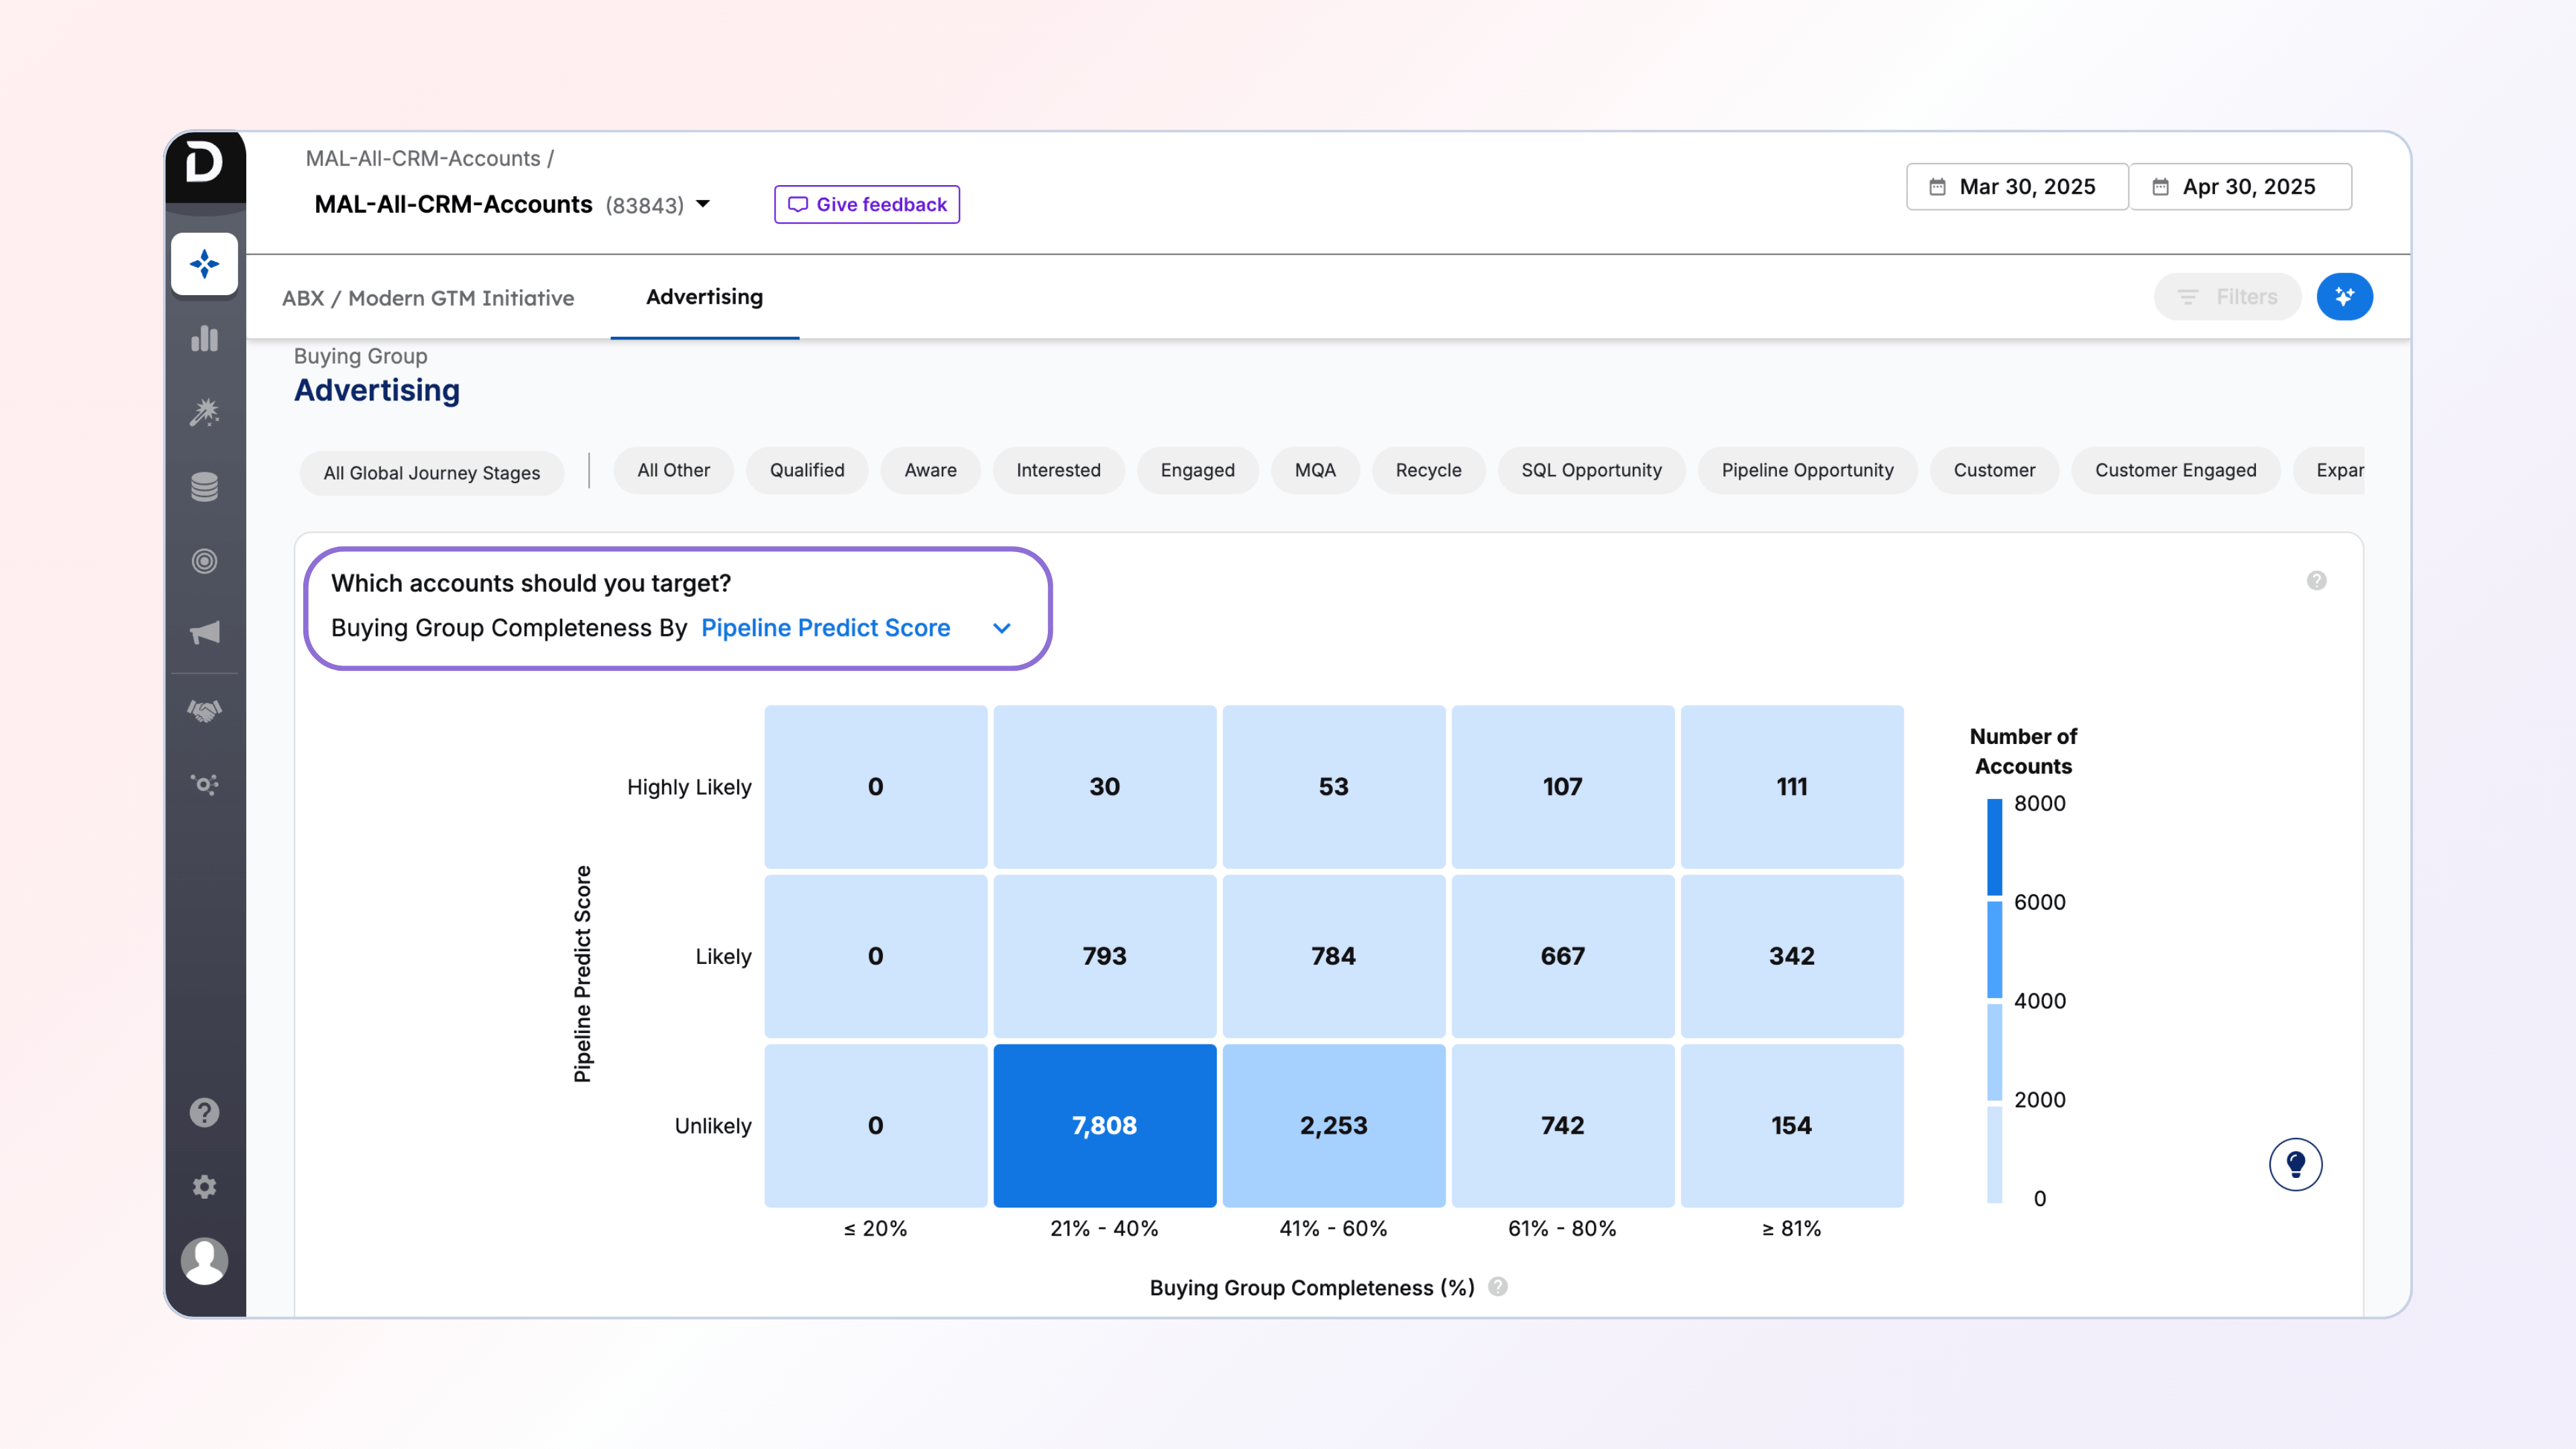
Task: Click the database stack sidebar icon
Action: pyautogui.click(x=204, y=487)
